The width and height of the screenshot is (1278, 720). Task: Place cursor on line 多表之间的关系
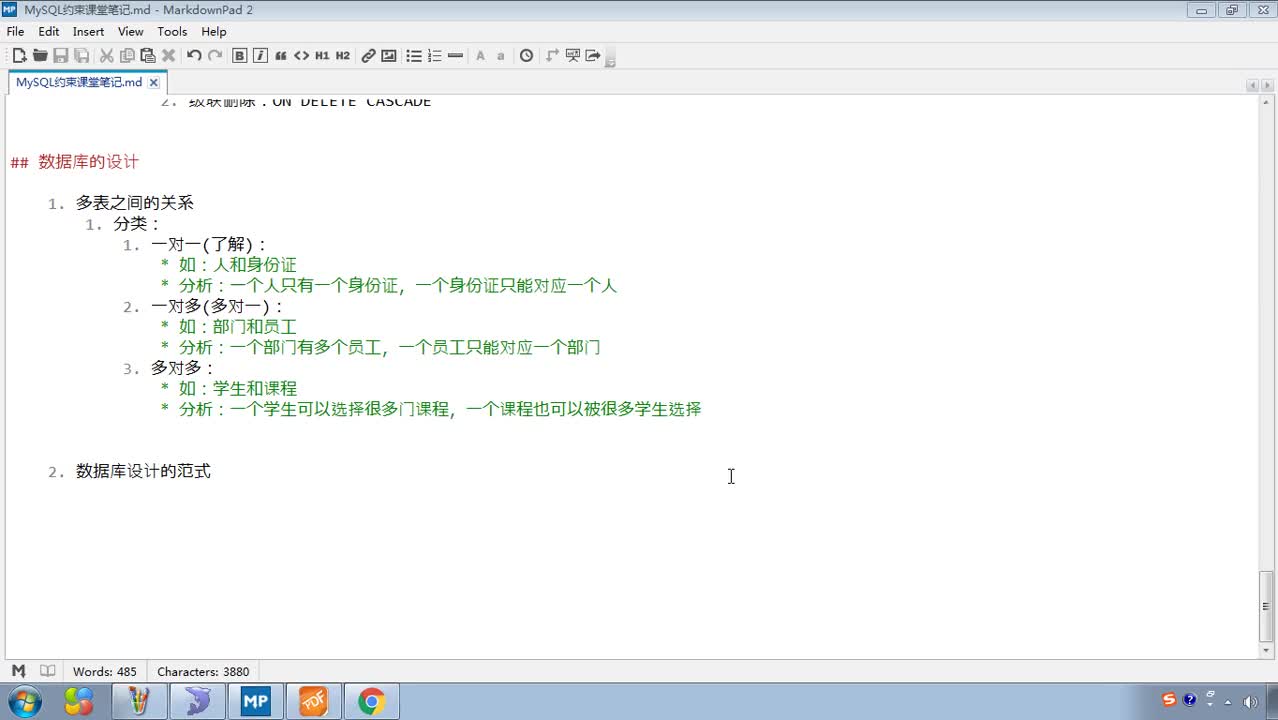[135, 203]
